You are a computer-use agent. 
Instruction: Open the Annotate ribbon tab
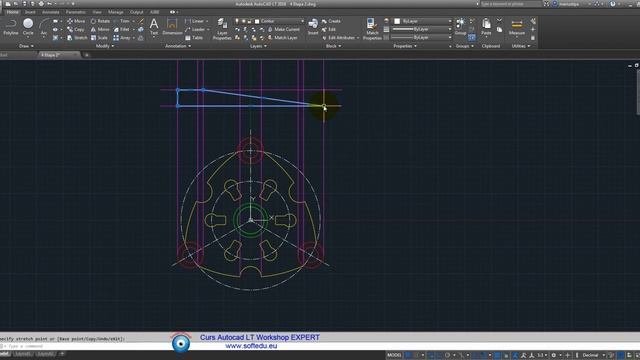[x=51, y=12]
